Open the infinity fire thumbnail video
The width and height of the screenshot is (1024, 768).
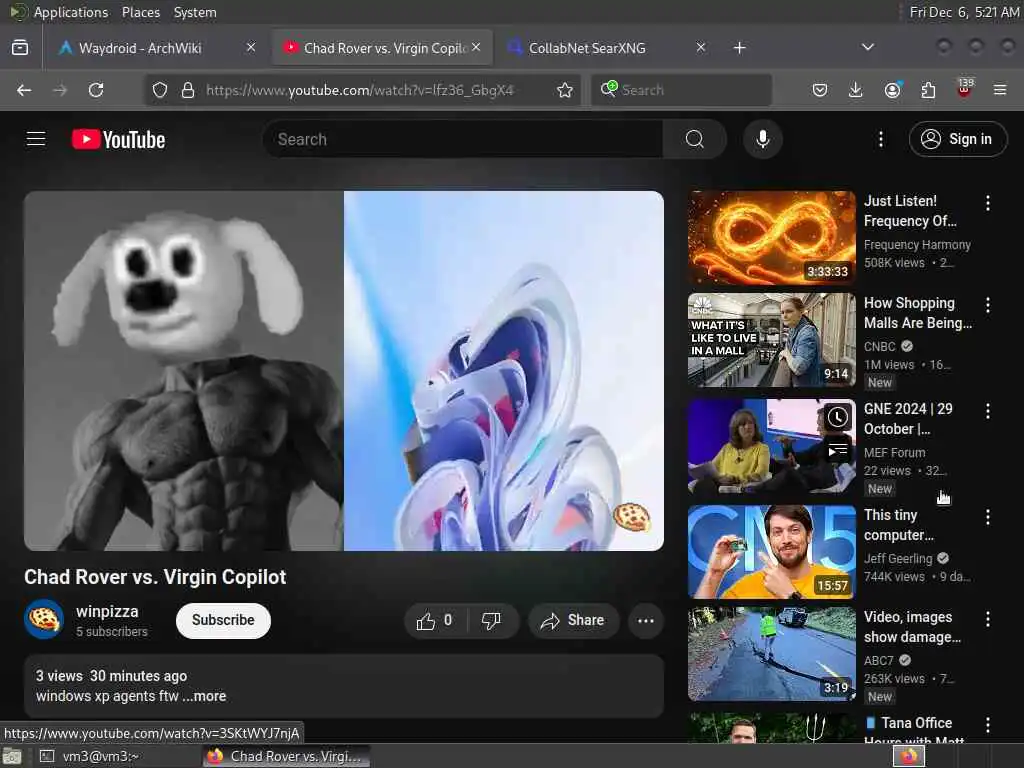coord(771,238)
